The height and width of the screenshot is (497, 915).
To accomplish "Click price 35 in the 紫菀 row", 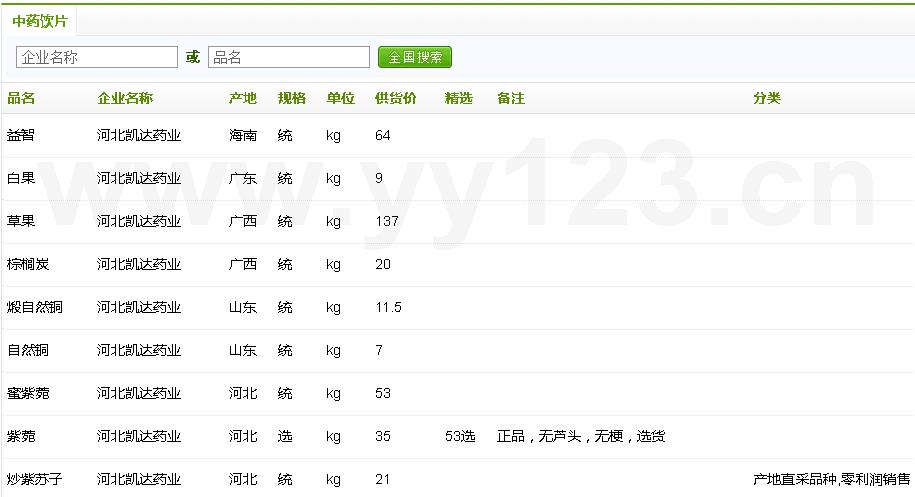I will coord(383,436).
